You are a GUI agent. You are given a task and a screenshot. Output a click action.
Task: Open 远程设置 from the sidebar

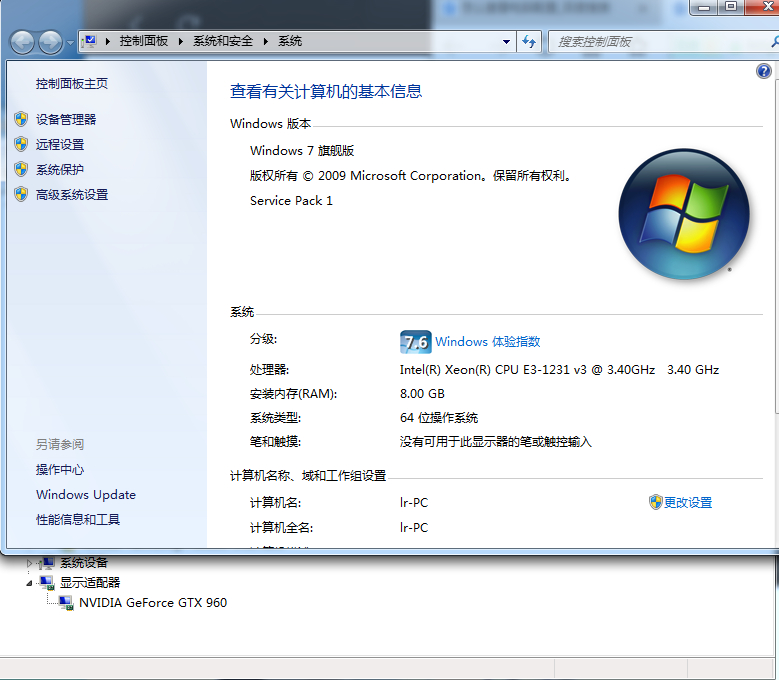click(60, 145)
